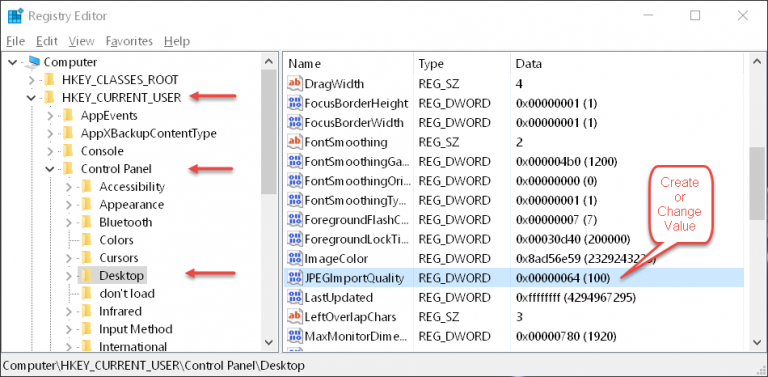Open the Edit menu
Image resolution: width=768 pixels, height=377 pixels.
click(x=47, y=41)
